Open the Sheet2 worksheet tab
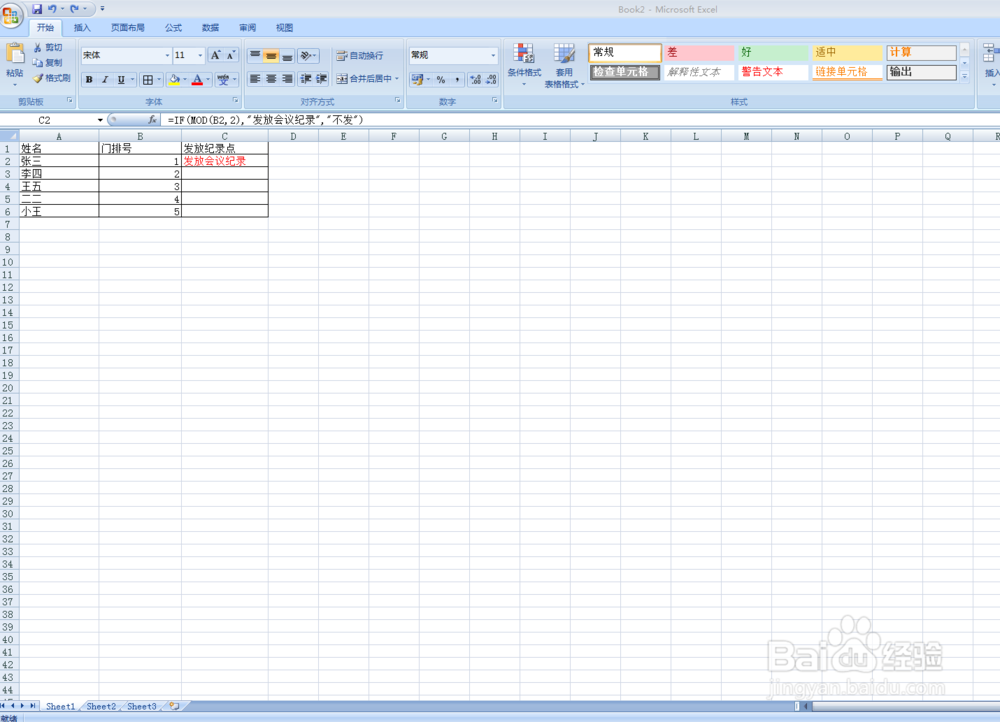Image resolution: width=1000 pixels, height=722 pixels. pyautogui.click(x=101, y=706)
